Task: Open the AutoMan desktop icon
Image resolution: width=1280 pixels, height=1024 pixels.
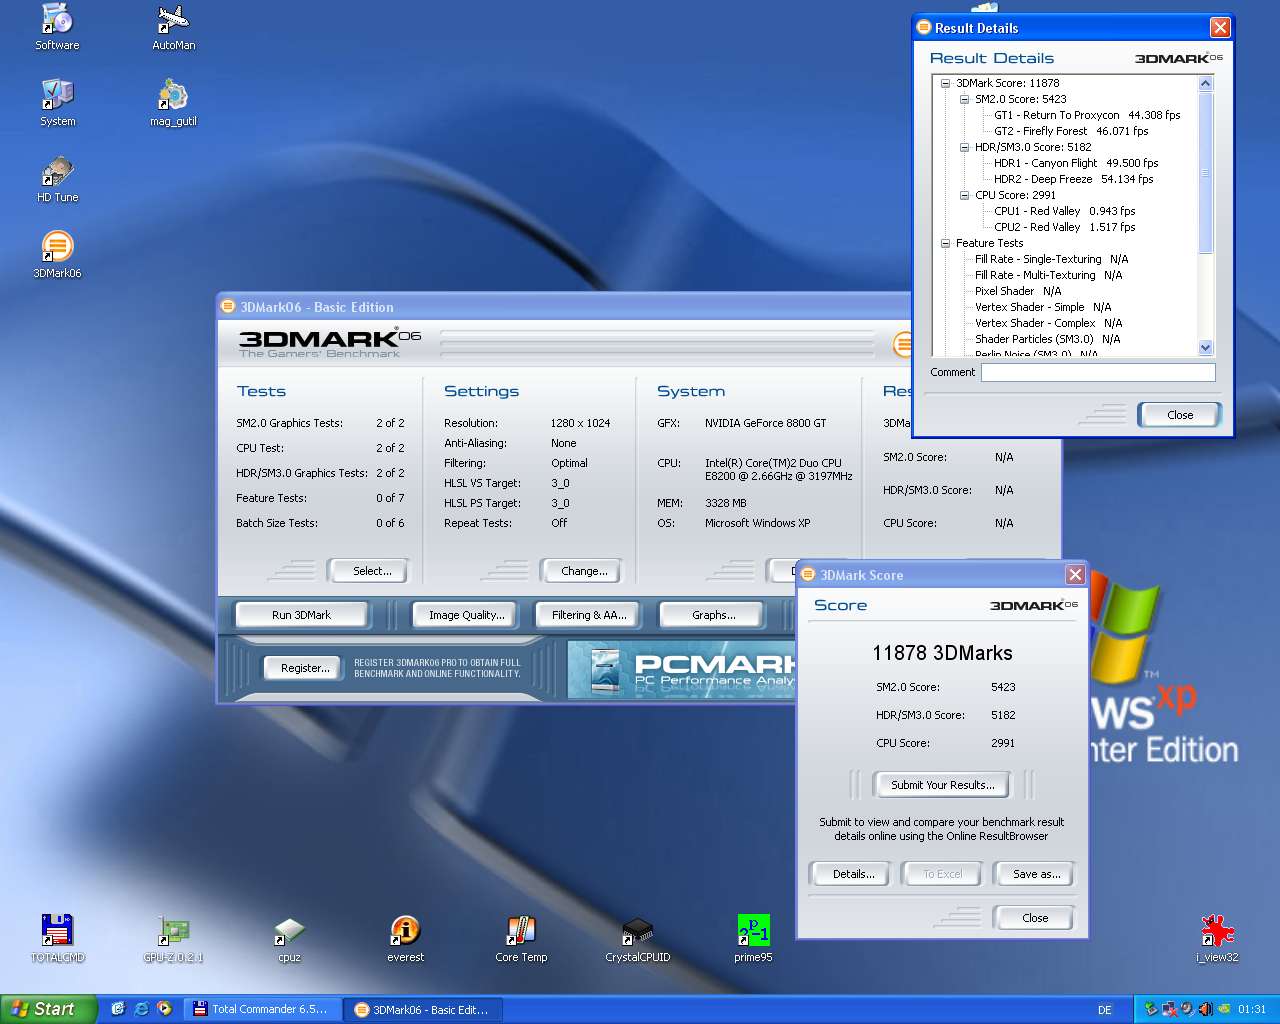Action: pyautogui.click(x=173, y=27)
